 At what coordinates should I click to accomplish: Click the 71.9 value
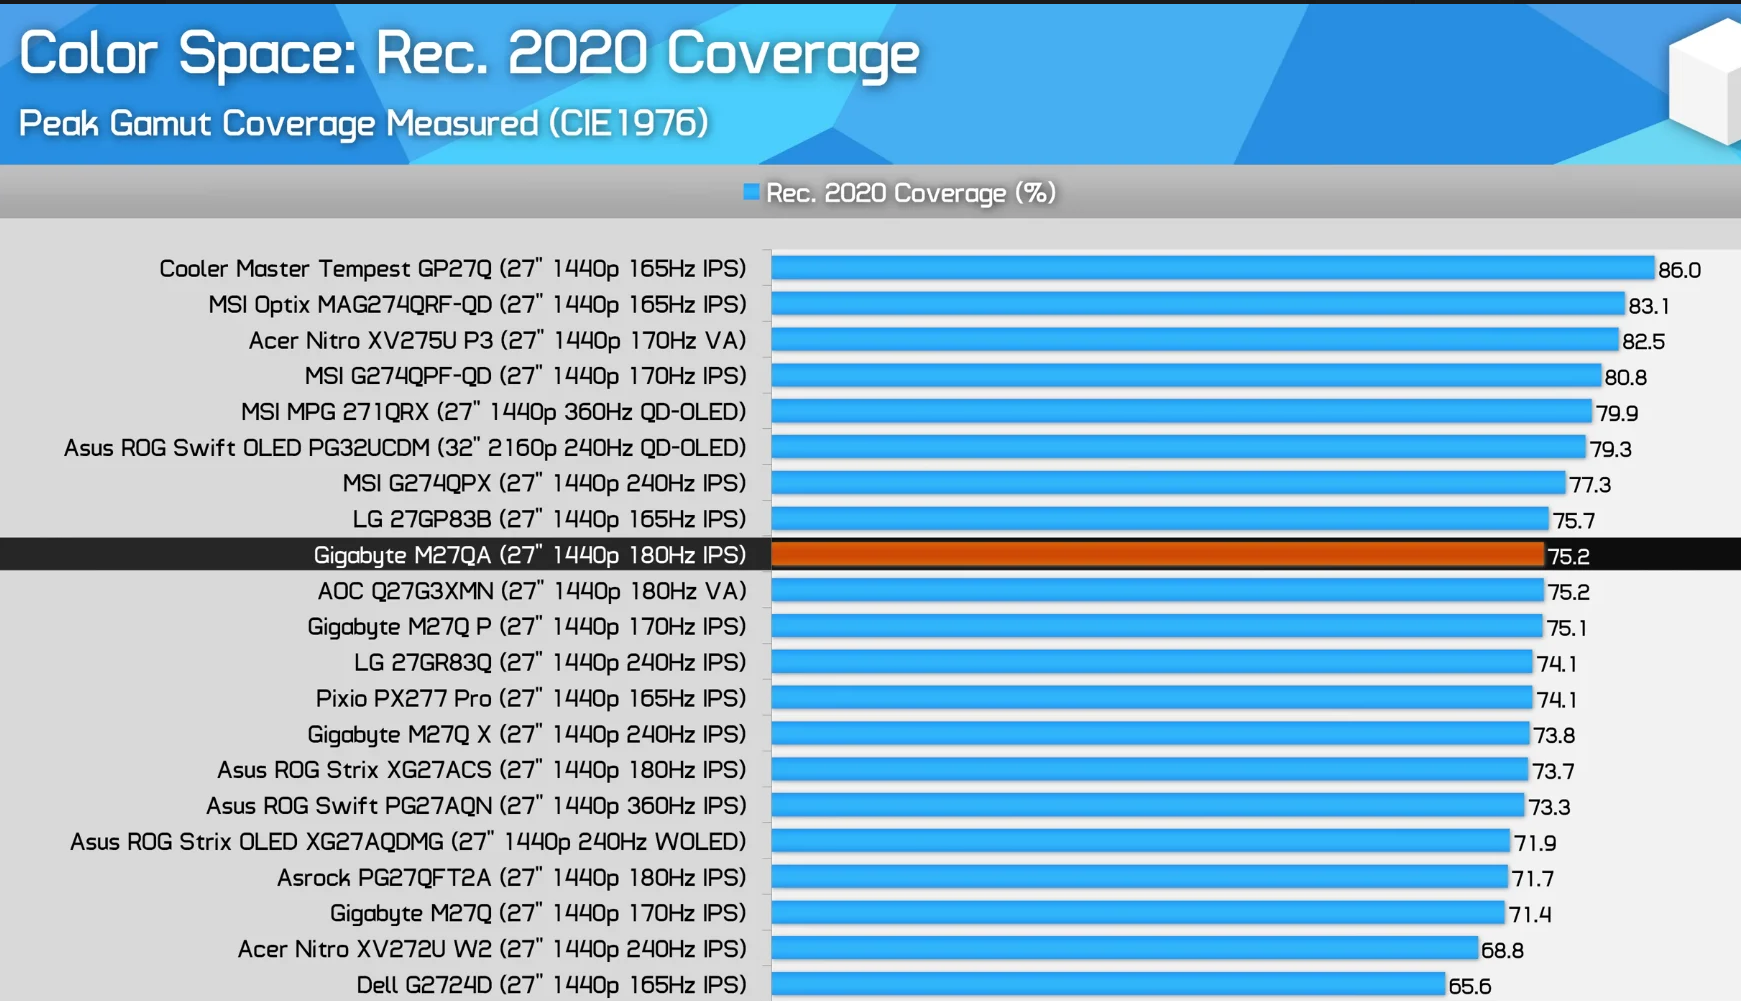click(1535, 843)
